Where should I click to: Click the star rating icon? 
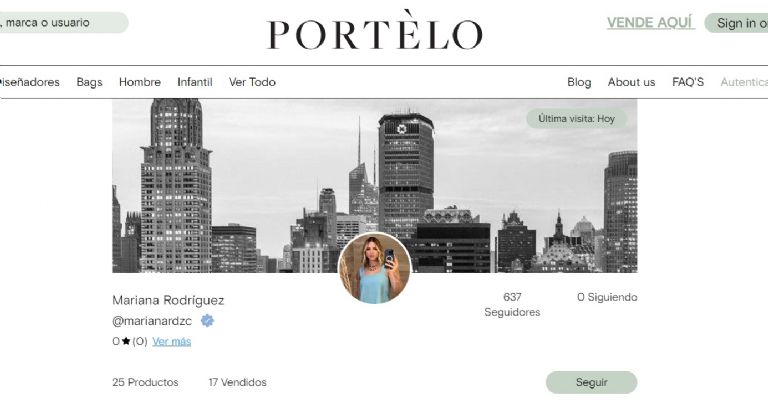click(x=126, y=341)
